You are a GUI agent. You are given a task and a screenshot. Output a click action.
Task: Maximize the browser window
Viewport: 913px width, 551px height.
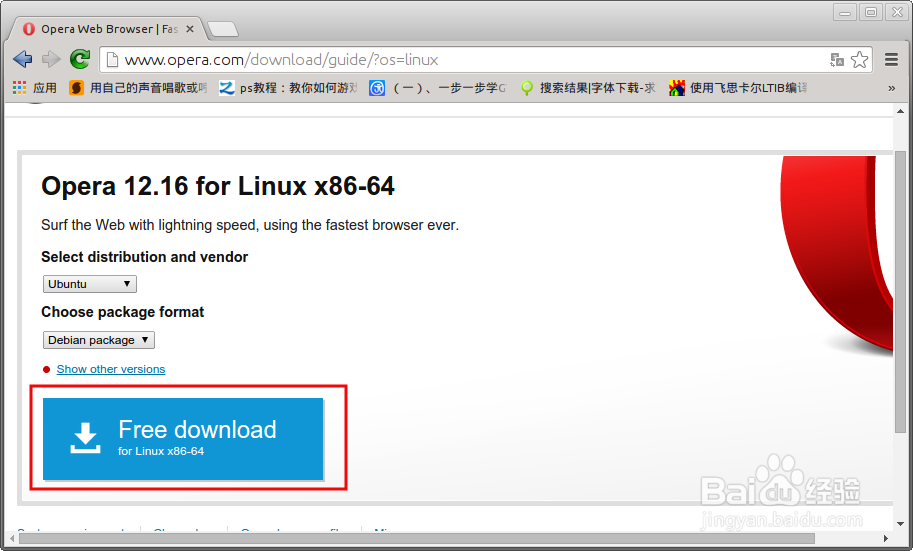871,12
